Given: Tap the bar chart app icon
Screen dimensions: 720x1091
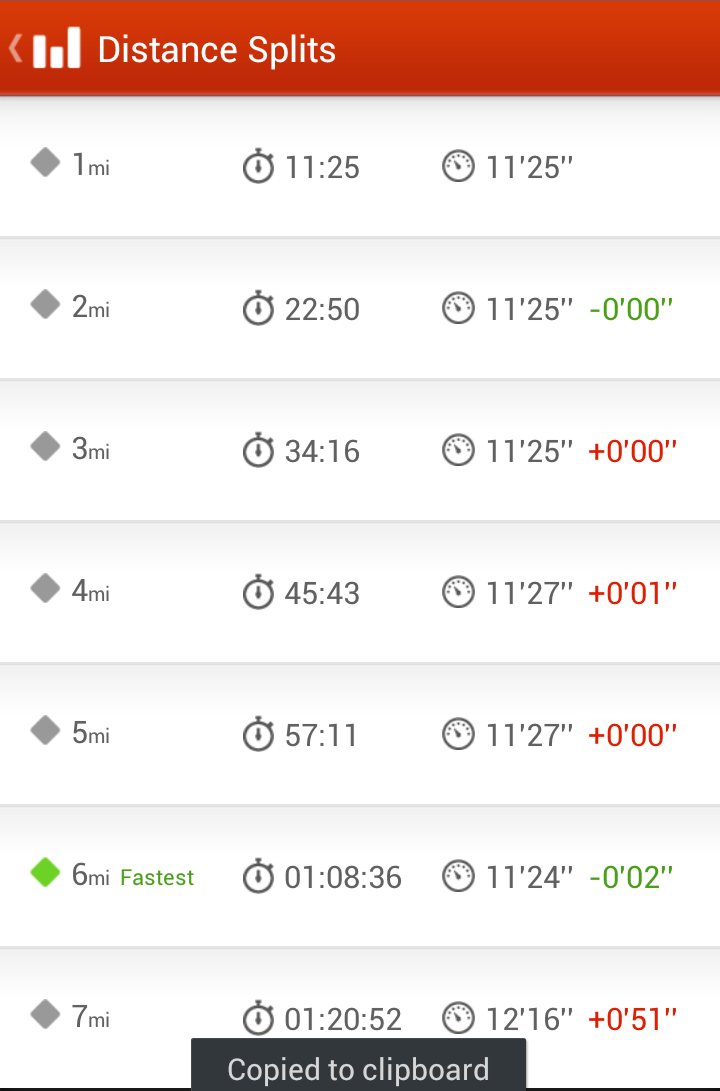Looking at the screenshot, I should (57, 48).
